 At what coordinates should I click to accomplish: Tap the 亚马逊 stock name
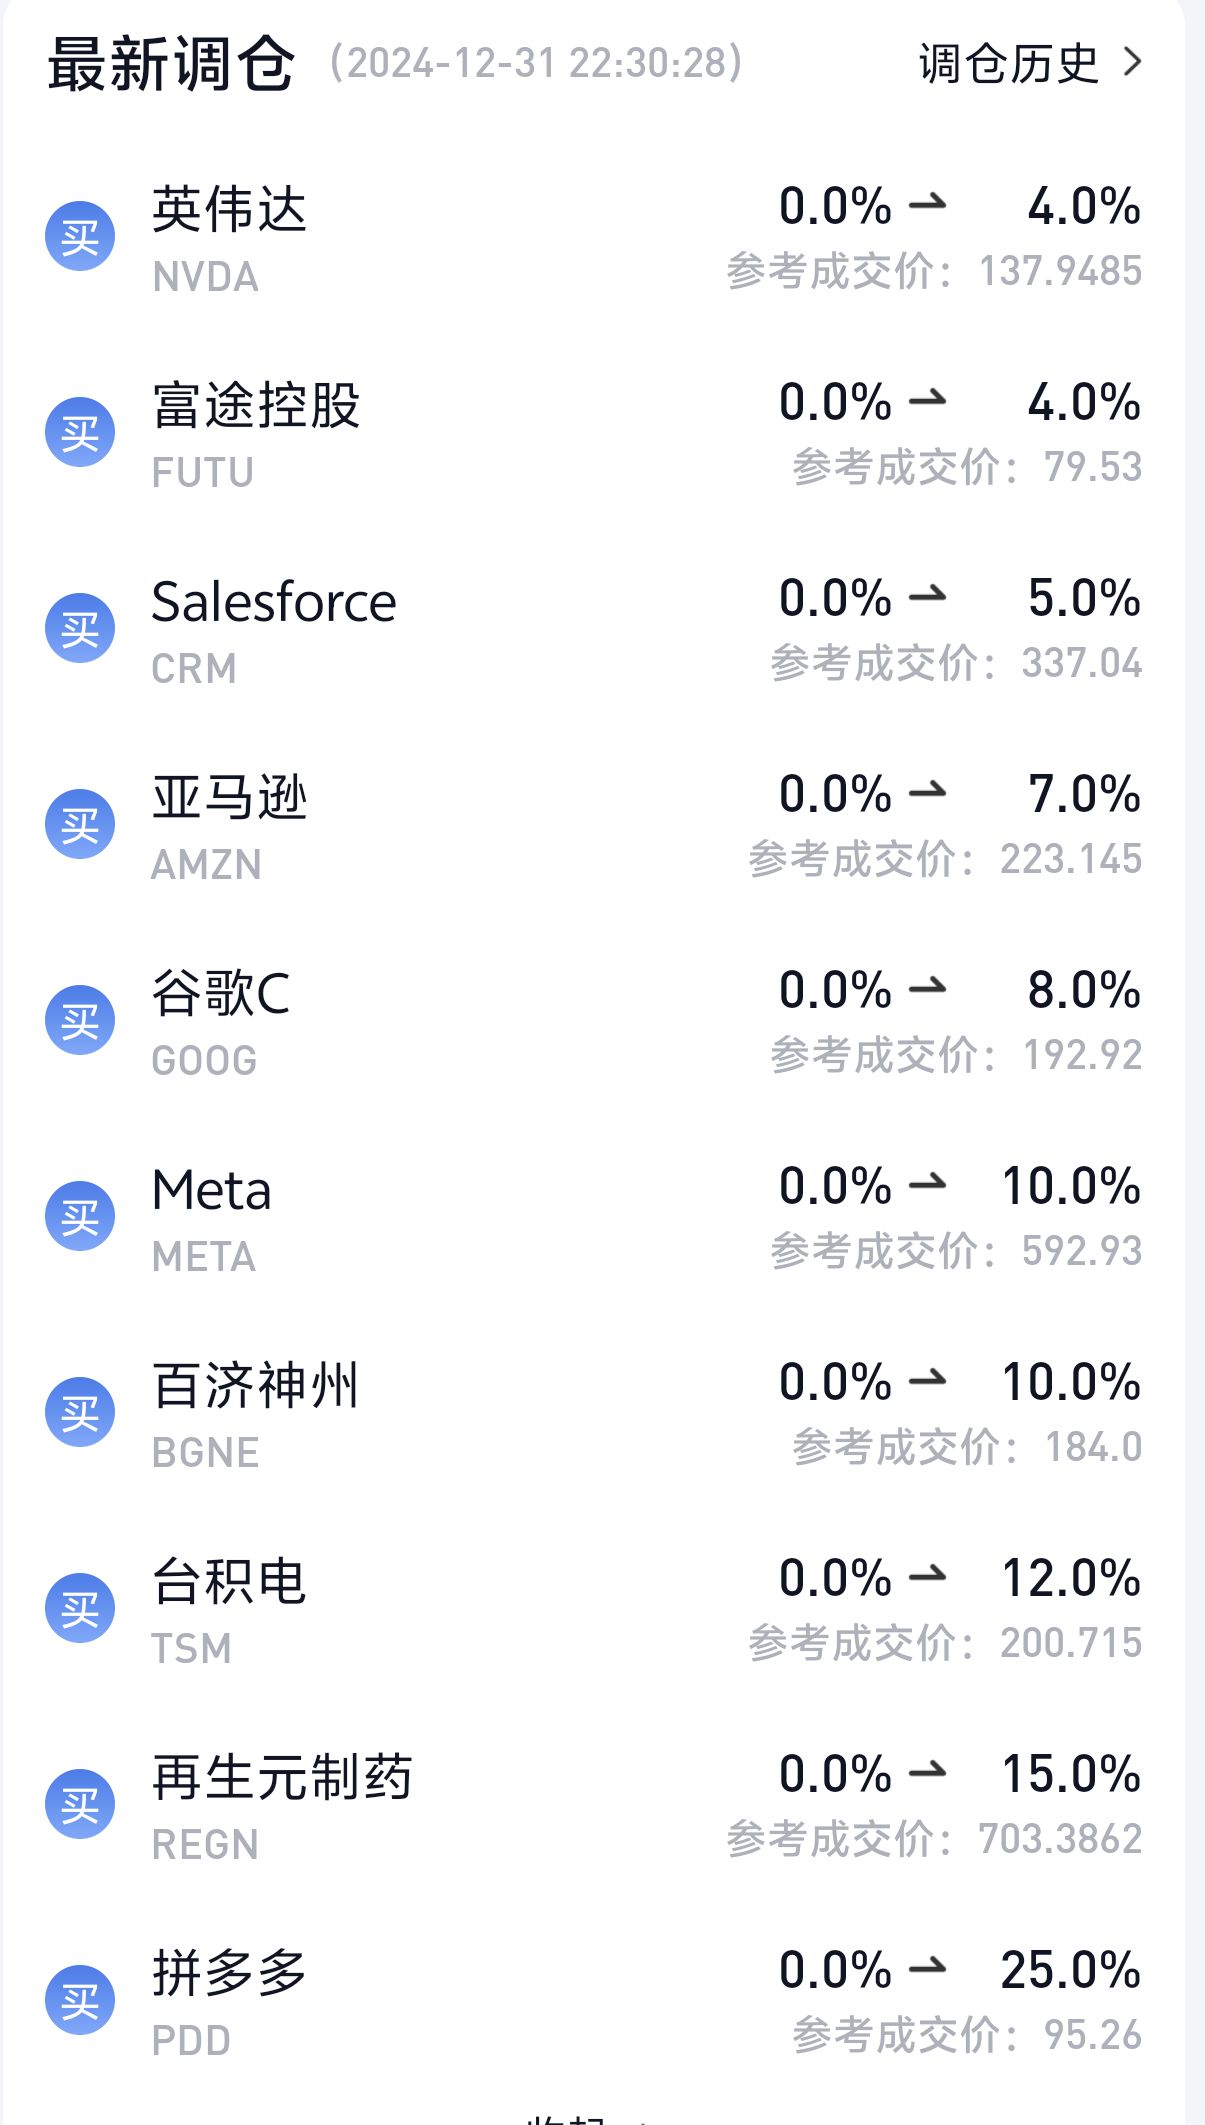(229, 798)
